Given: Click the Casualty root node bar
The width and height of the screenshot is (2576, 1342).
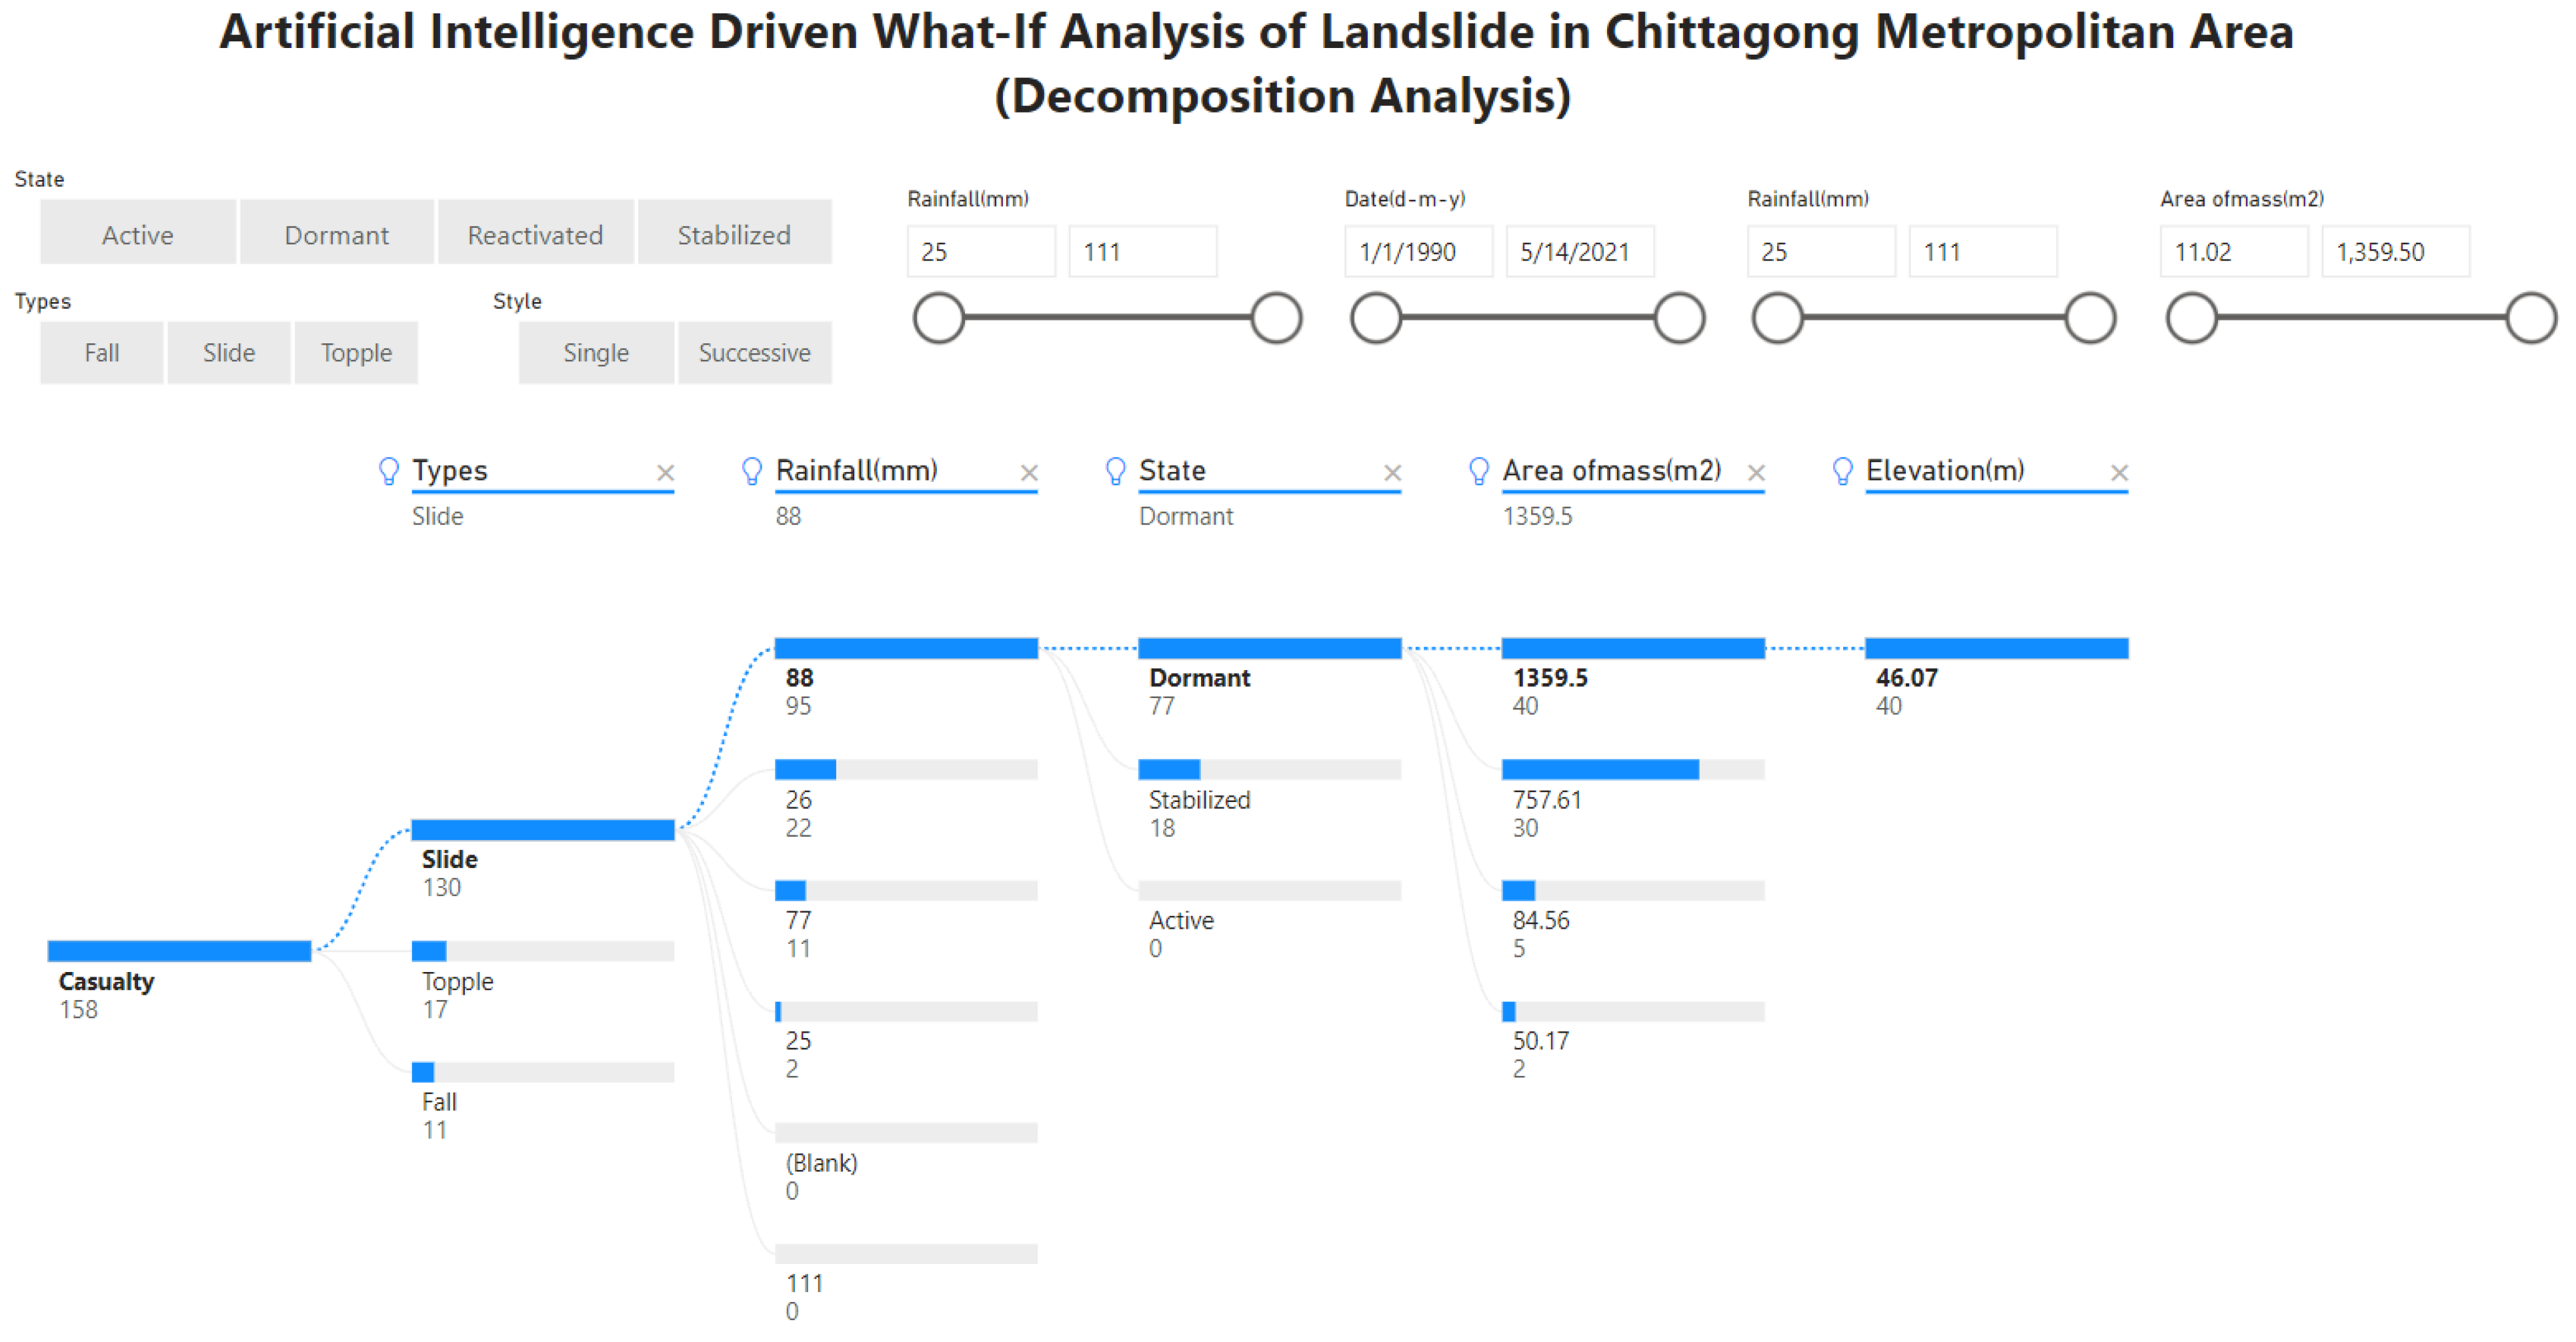Looking at the screenshot, I should (x=179, y=951).
